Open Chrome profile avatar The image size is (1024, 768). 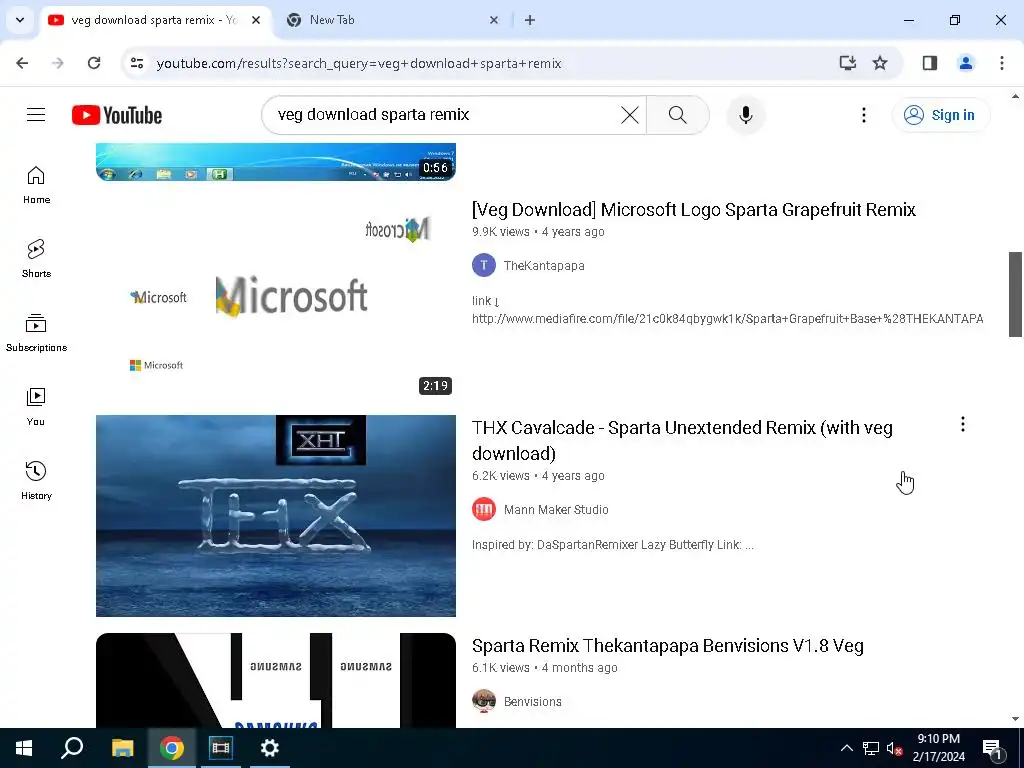click(x=966, y=63)
